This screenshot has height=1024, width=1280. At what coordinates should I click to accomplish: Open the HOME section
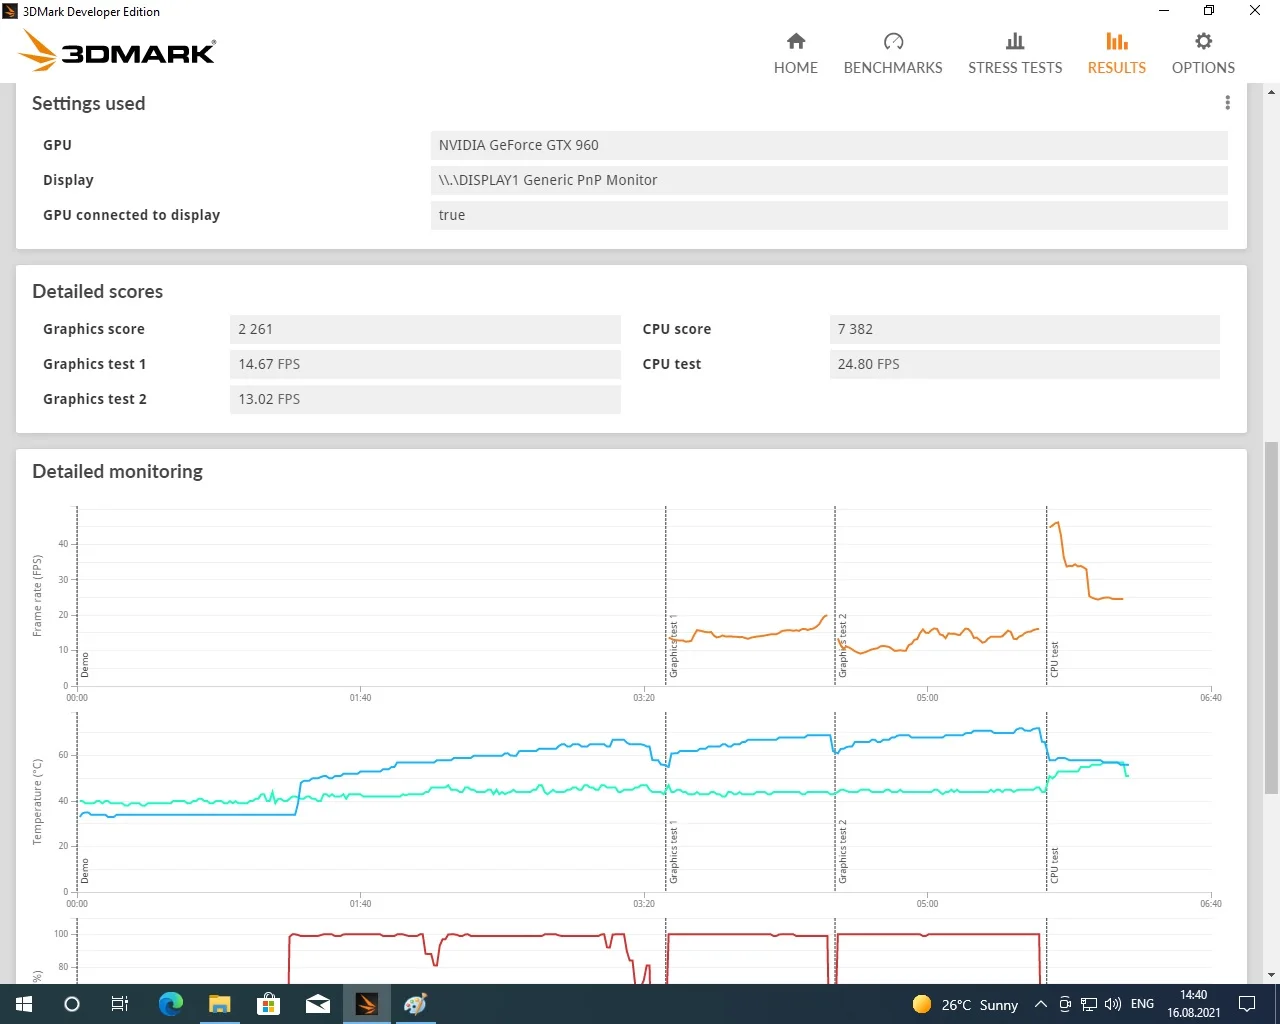[796, 54]
